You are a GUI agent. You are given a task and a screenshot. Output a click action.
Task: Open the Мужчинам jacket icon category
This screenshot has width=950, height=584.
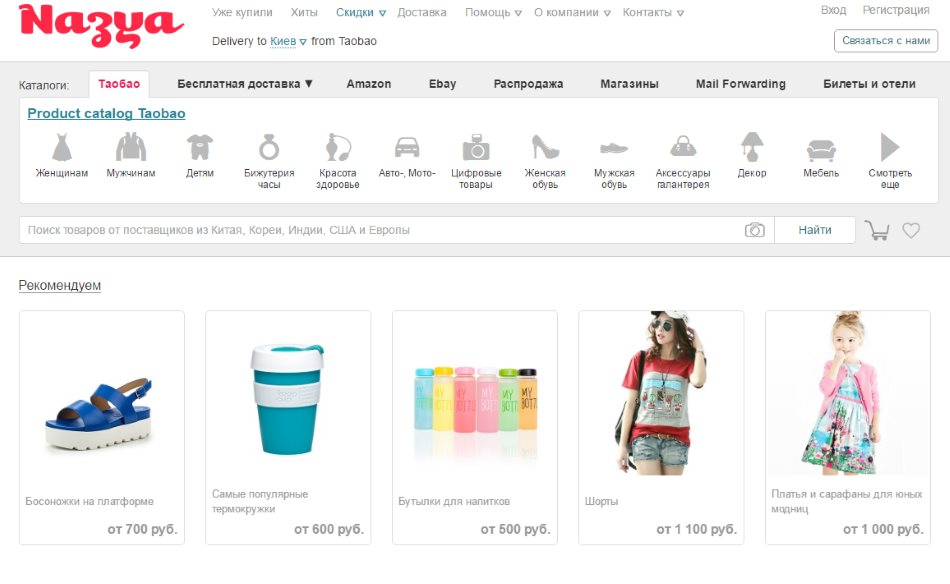tap(131, 147)
